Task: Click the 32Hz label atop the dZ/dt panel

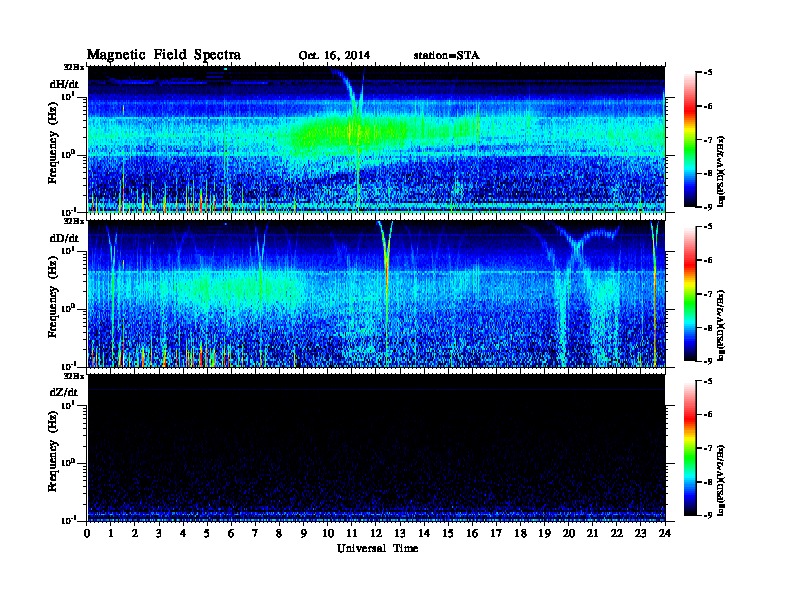Action: pyautogui.click(x=74, y=376)
